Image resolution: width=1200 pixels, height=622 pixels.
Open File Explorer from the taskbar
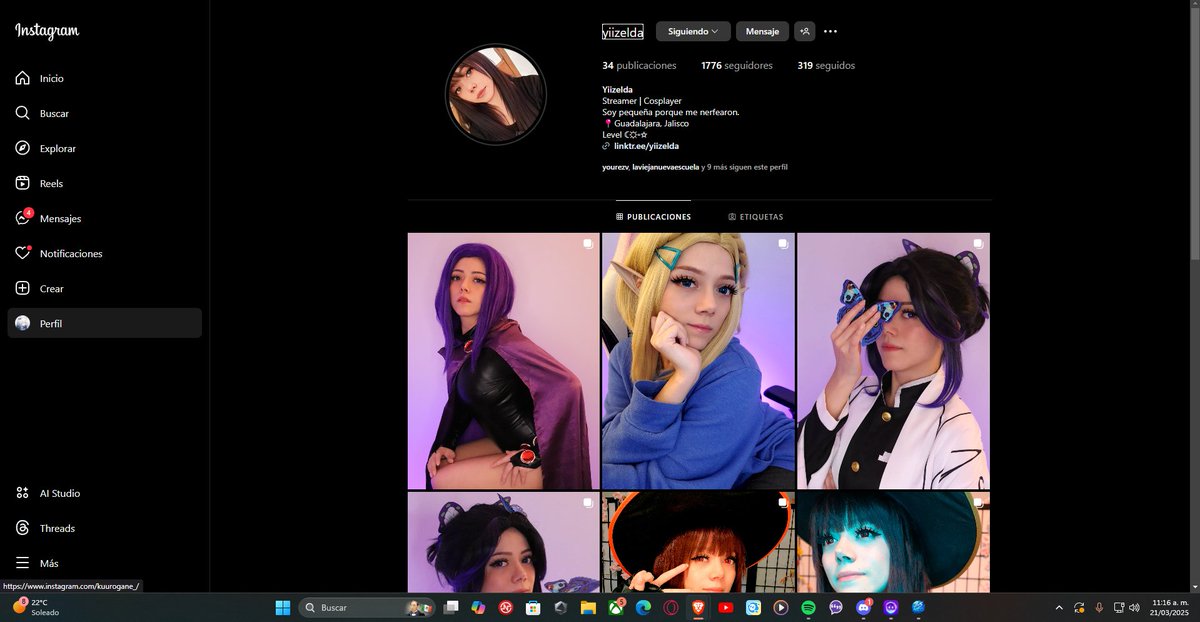pyautogui.click(x=588, y=607)
